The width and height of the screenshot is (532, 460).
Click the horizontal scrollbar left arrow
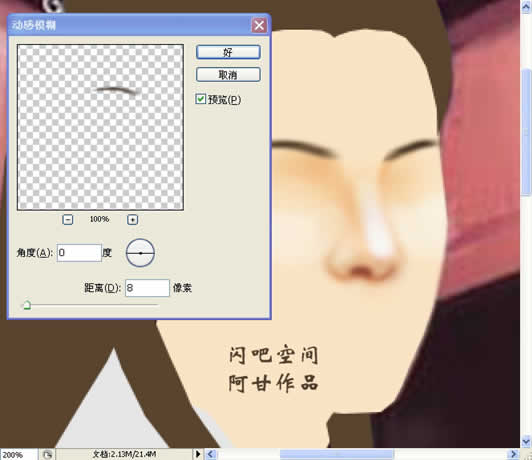[211, 454]
